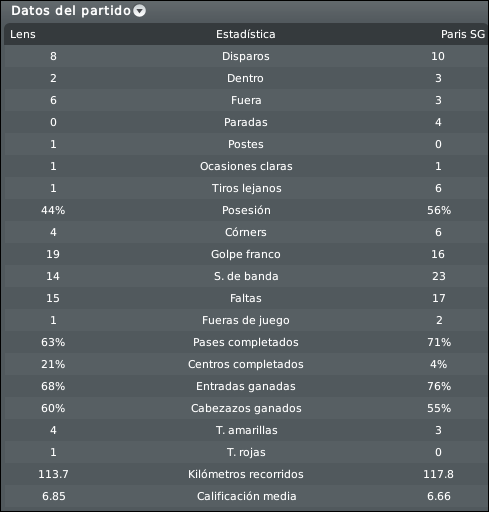489x512 pixels.
Task: Select the Calificación media row
Action: pyautogui.click(x=246, y=496)
